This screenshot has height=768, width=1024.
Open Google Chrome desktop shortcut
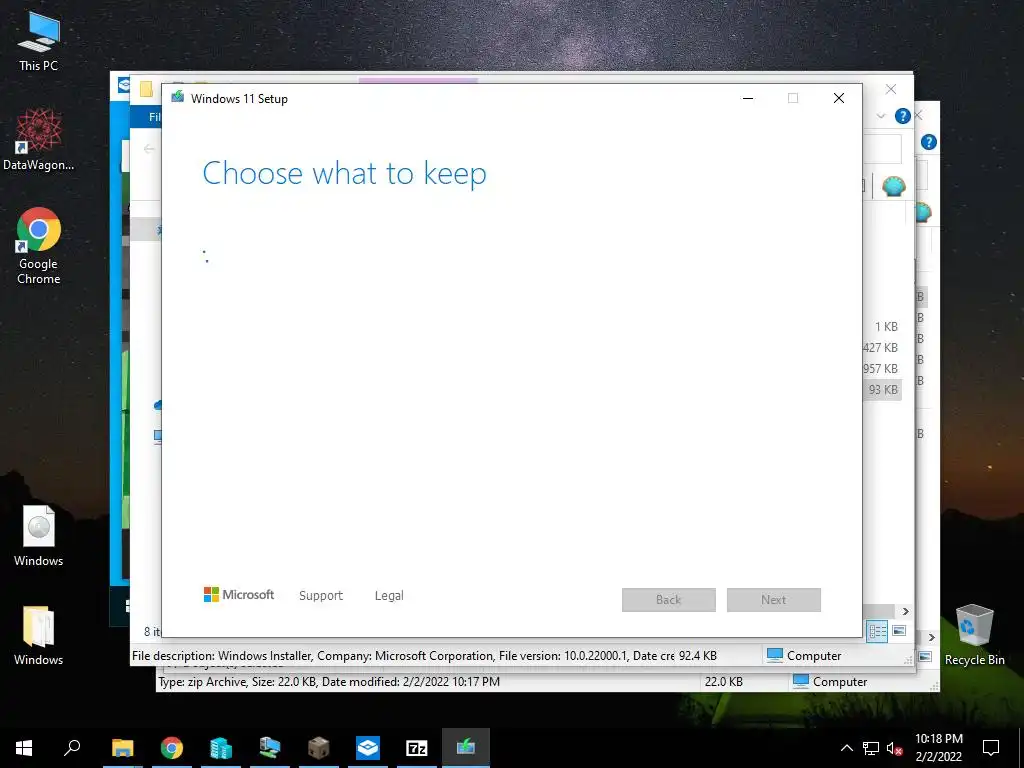point(39,246)
